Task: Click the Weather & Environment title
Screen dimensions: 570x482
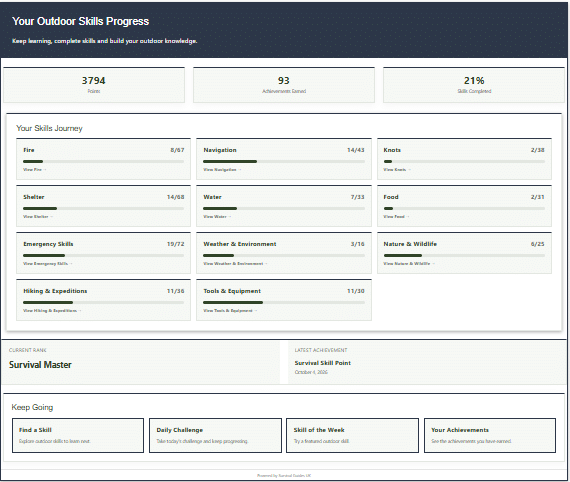Action: [x=240, y=244]
